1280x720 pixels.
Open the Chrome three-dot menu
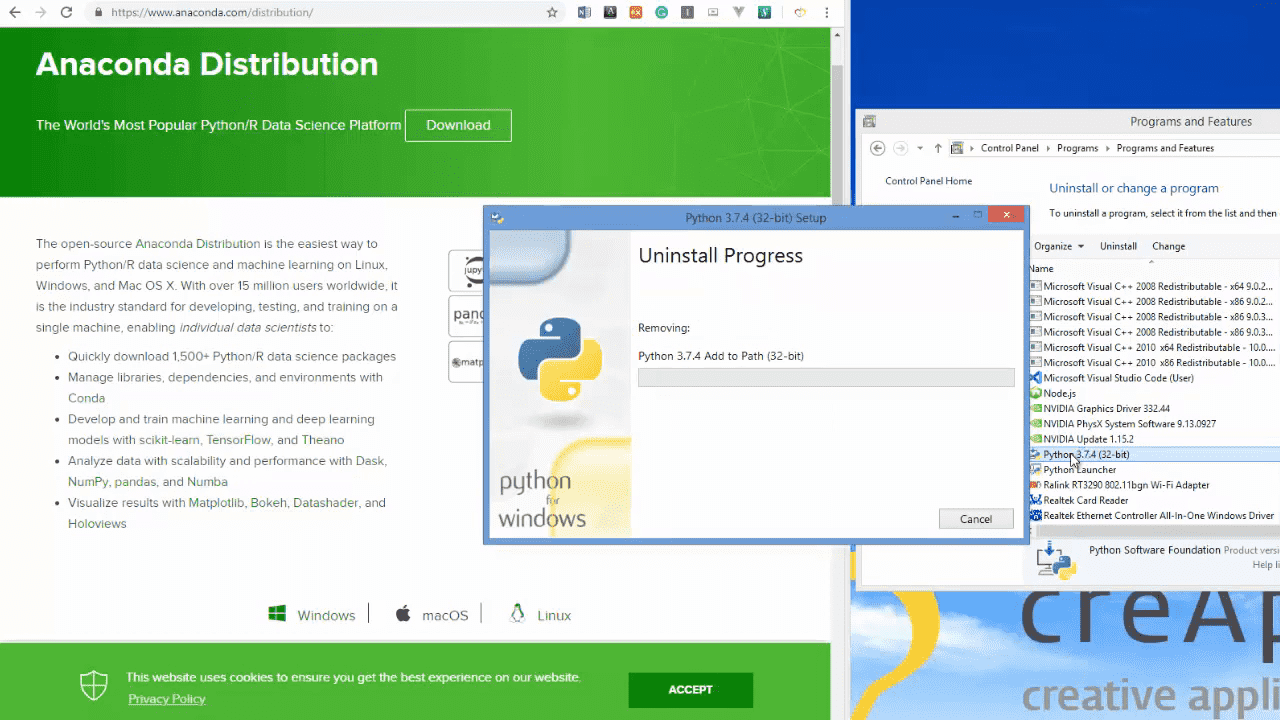coord(826,13)
